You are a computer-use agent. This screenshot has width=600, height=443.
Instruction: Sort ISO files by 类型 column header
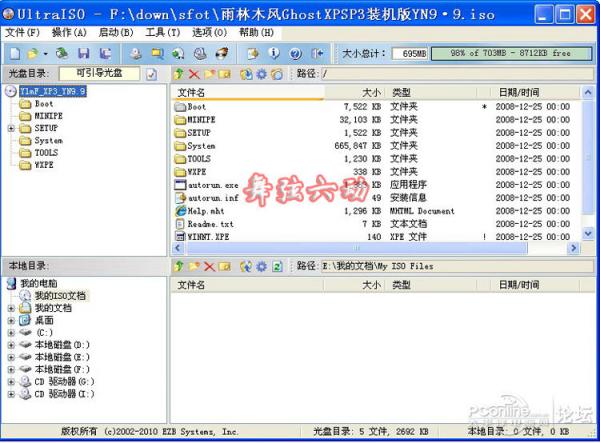[431, 92]
